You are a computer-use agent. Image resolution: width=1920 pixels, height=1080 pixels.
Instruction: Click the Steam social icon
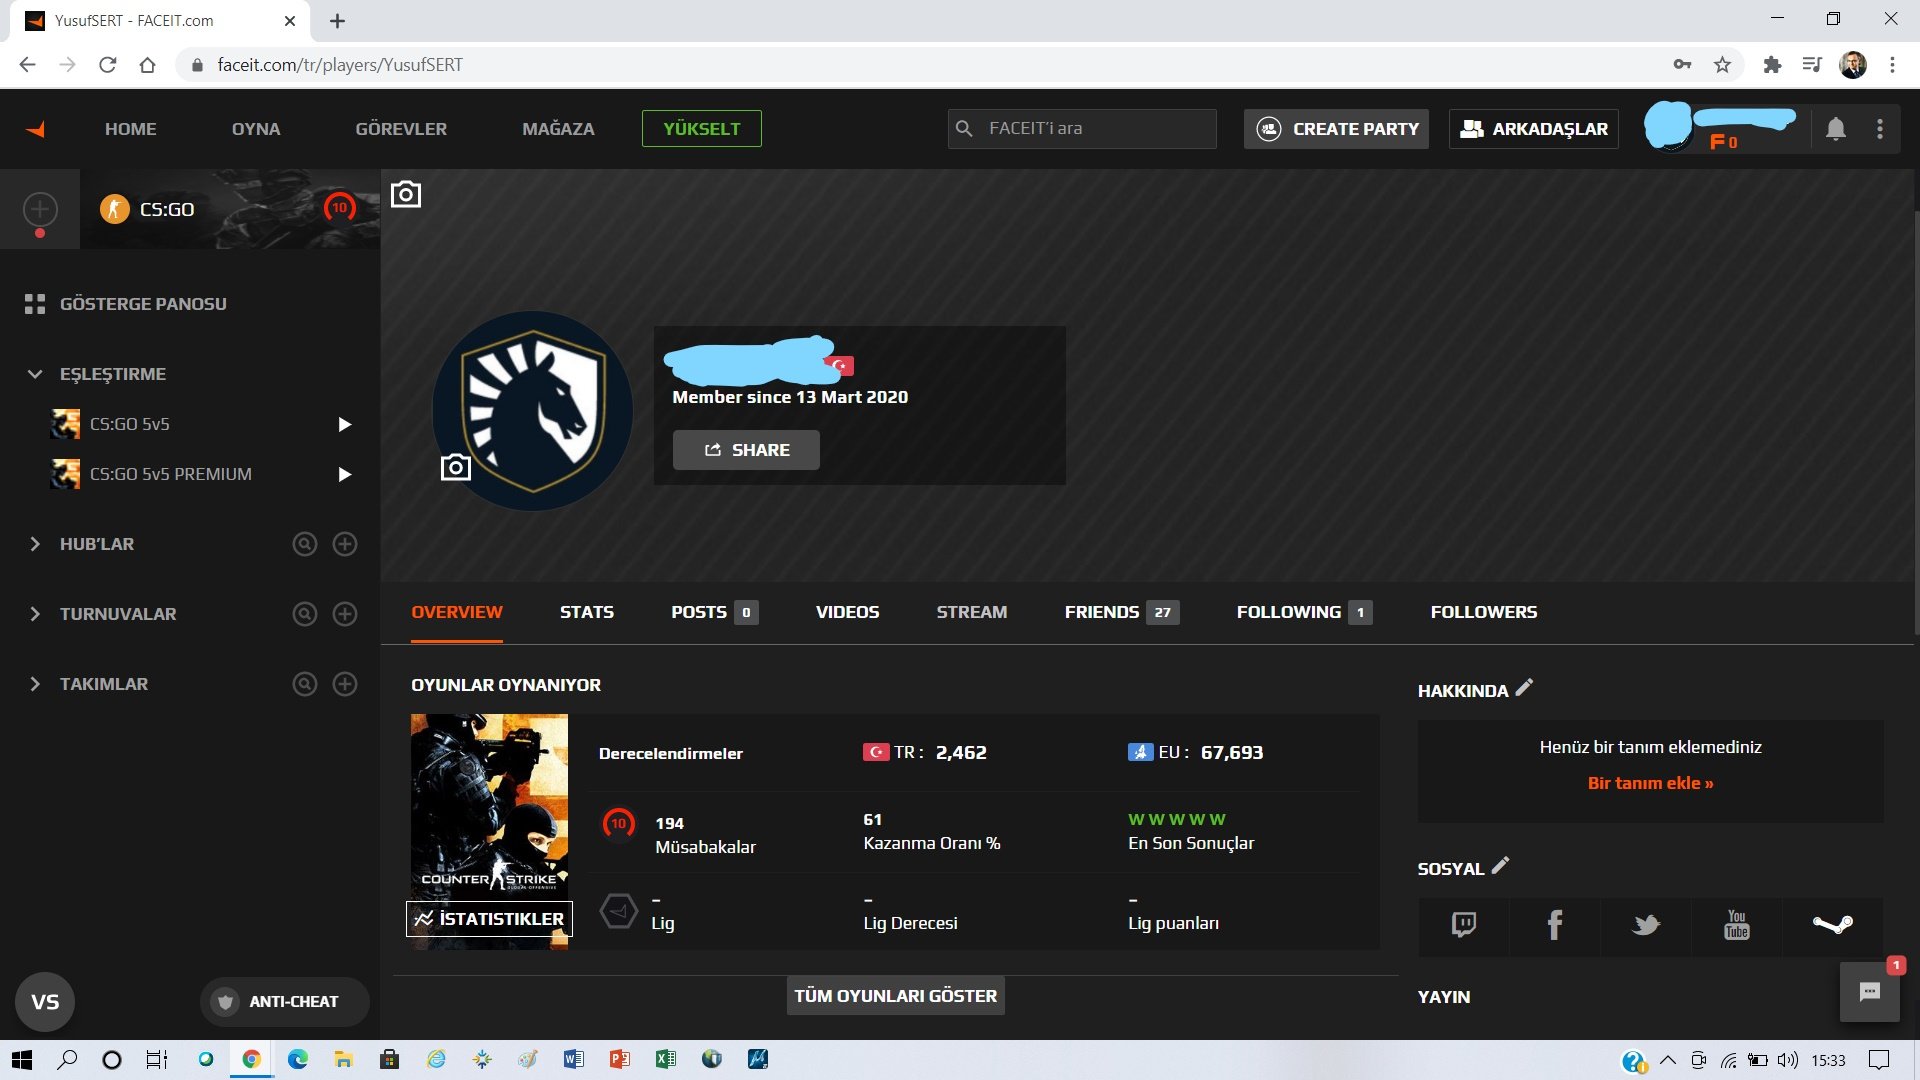pyautogui.click(x=1832, y=926)
